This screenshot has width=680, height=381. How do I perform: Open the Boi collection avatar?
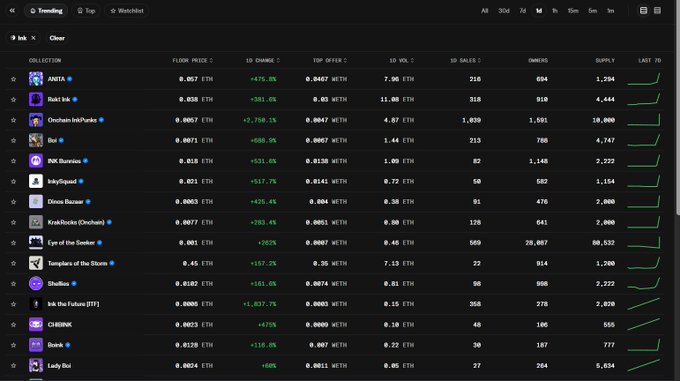tap(36, 140)
